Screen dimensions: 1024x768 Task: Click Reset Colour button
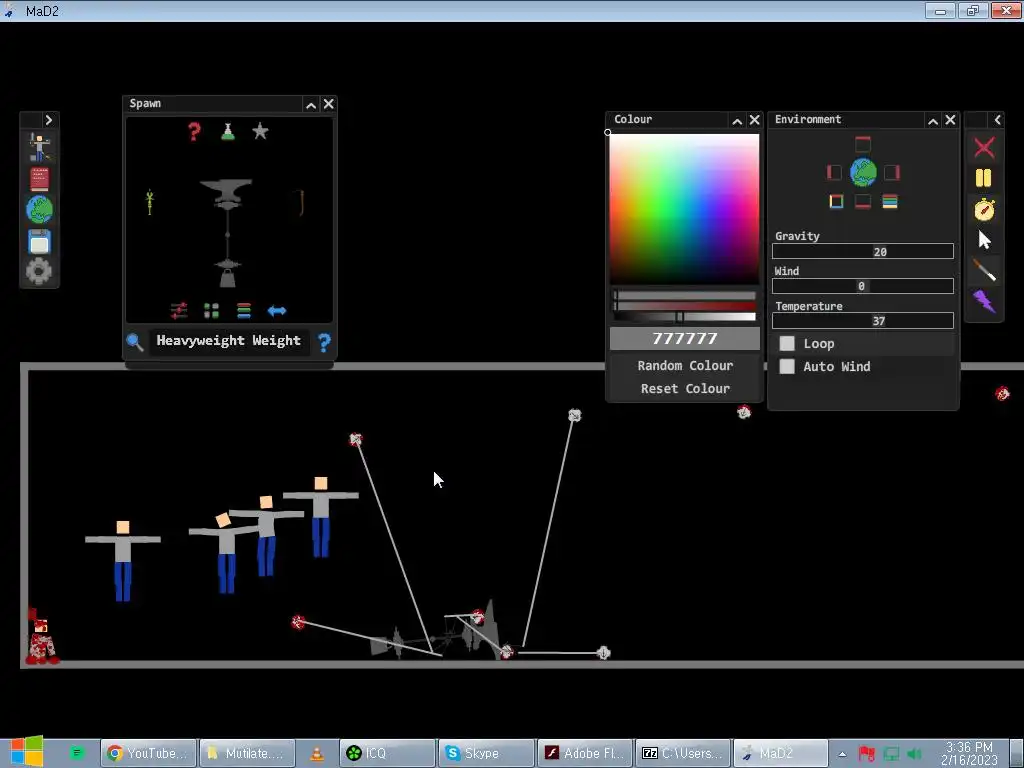click(x=685, y=389)
